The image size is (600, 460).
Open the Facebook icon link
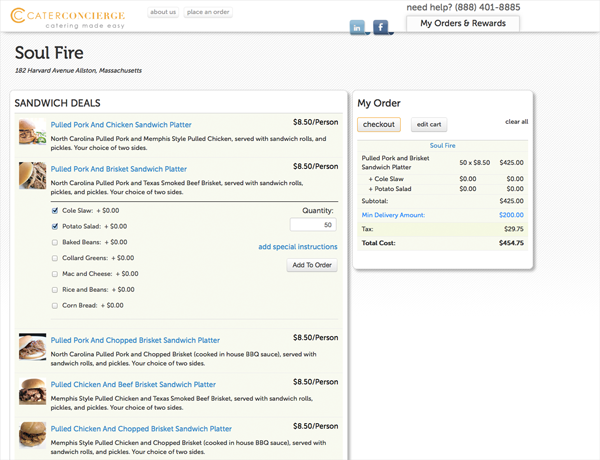(380, 27)
